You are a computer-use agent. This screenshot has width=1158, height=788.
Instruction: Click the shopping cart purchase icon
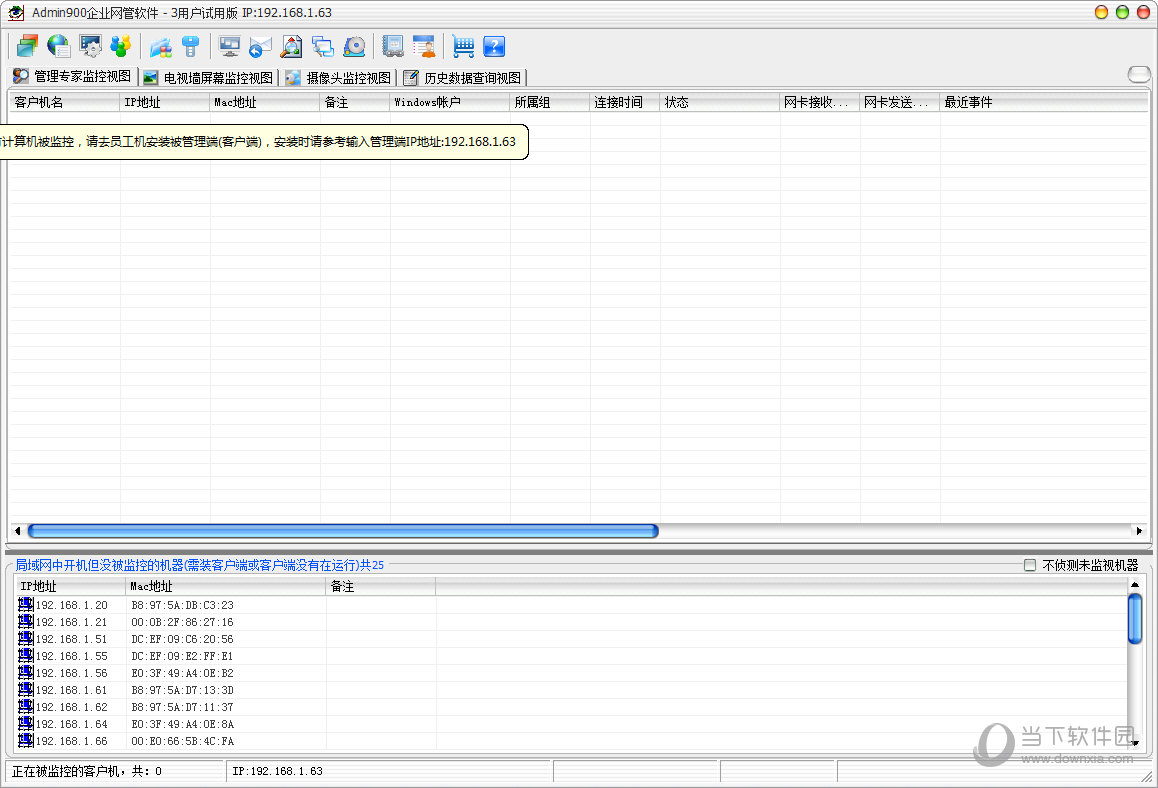click(x=463, y=47)
